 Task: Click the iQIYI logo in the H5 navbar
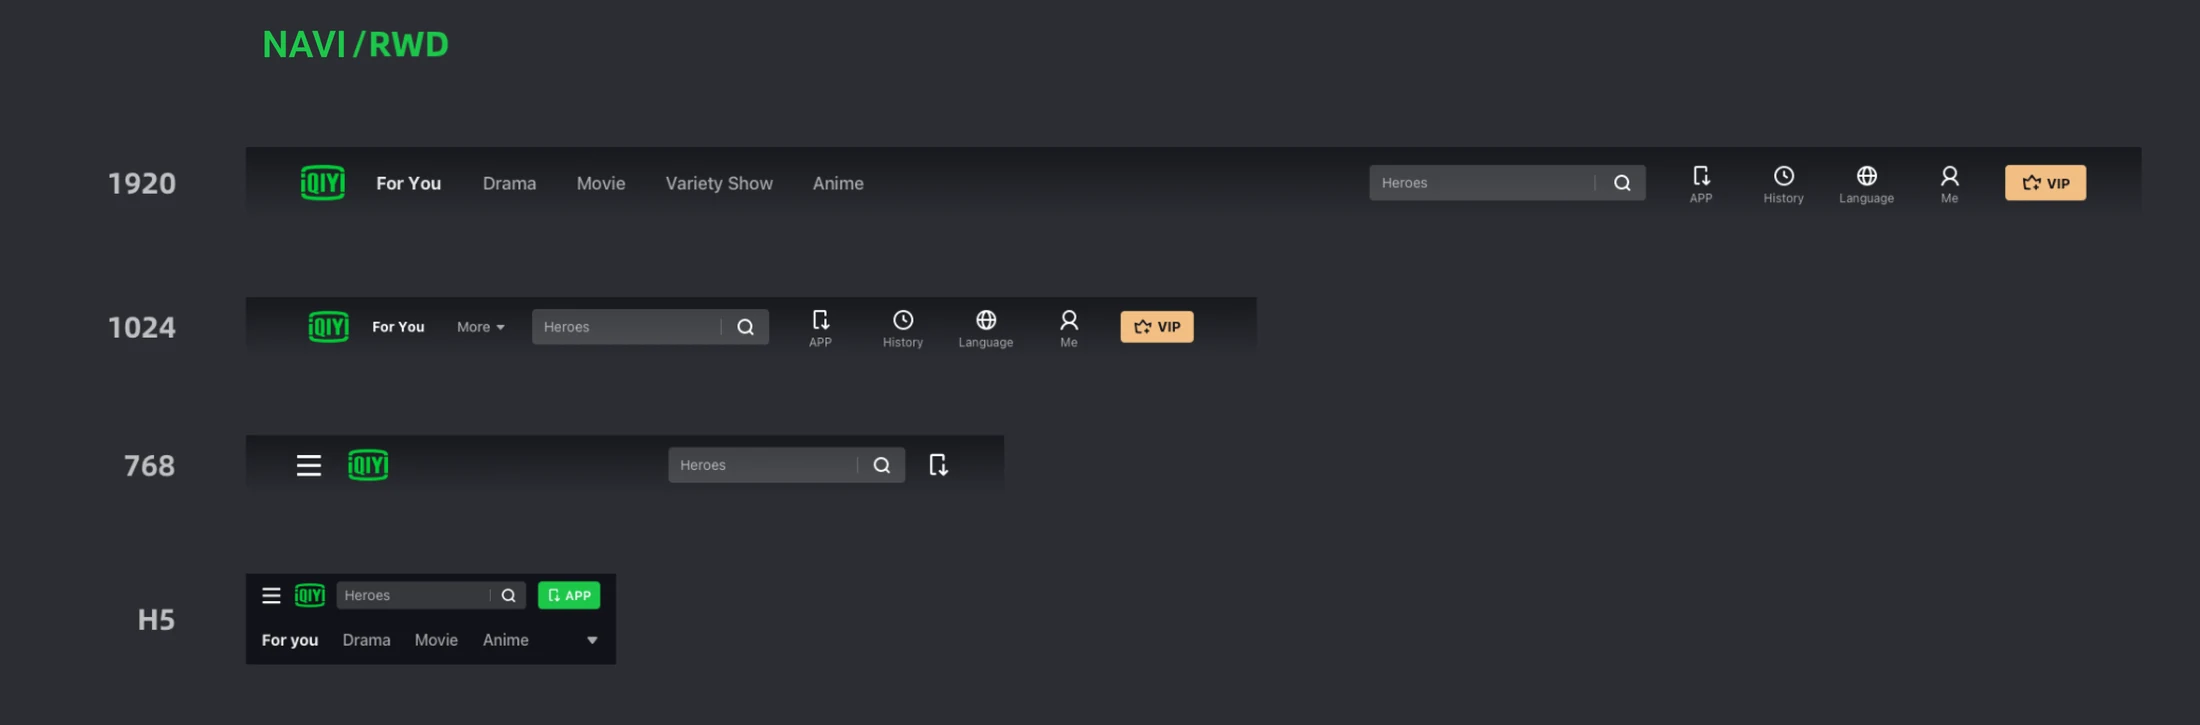[310, 595]
